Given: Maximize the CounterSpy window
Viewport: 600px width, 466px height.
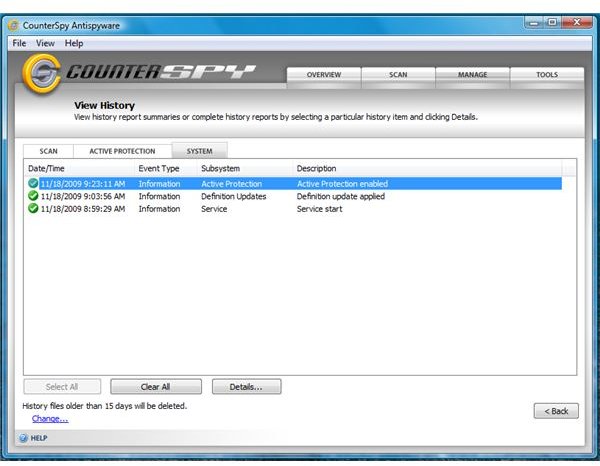Looking at the screenshot, I should (552, 22).
